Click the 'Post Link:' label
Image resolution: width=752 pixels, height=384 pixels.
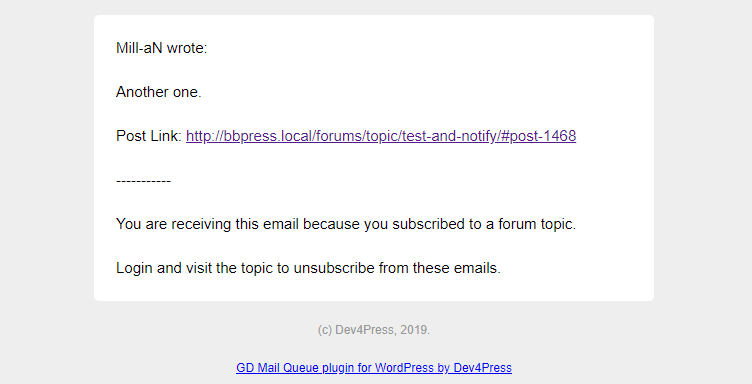[x=149, y=136]
